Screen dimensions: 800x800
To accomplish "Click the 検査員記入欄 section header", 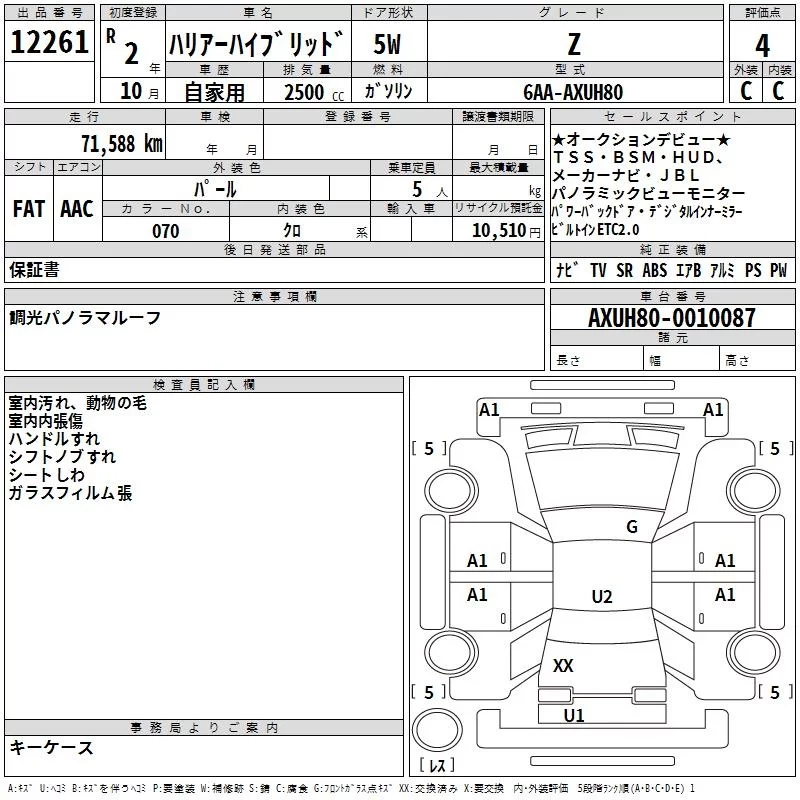I will click(204, 385).
